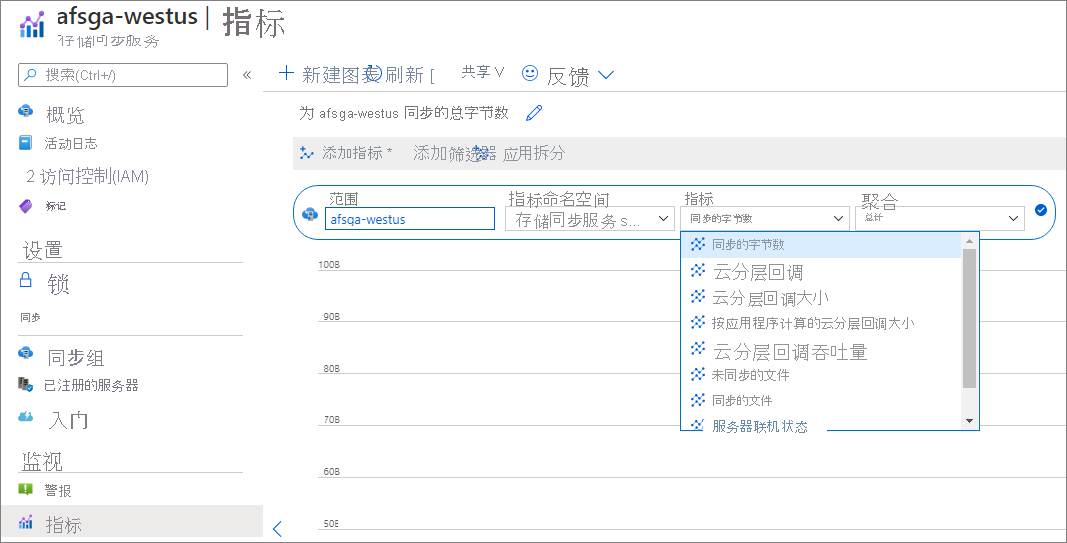Click the 同步组 cloud icon
The width and height of the screenshot is (1067, 543).
pos(26,352)
